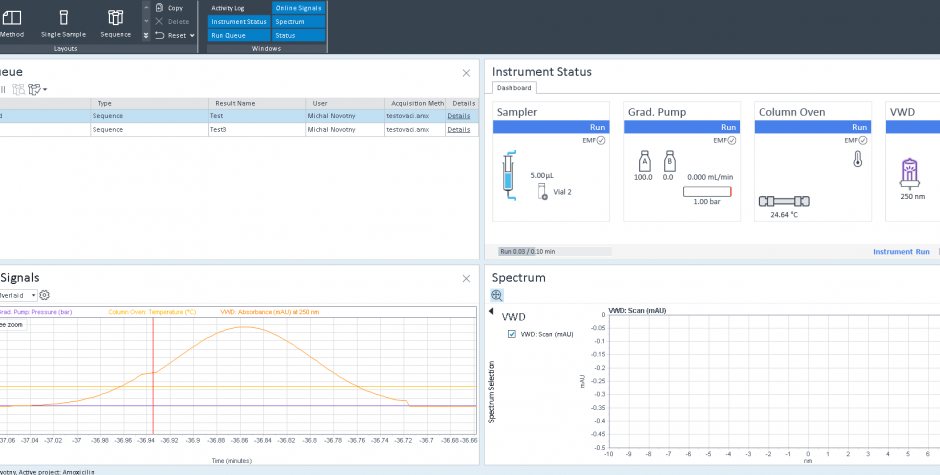The image size is (940, 475).
Task: Sort by User column header
Action: pos(345,103)
